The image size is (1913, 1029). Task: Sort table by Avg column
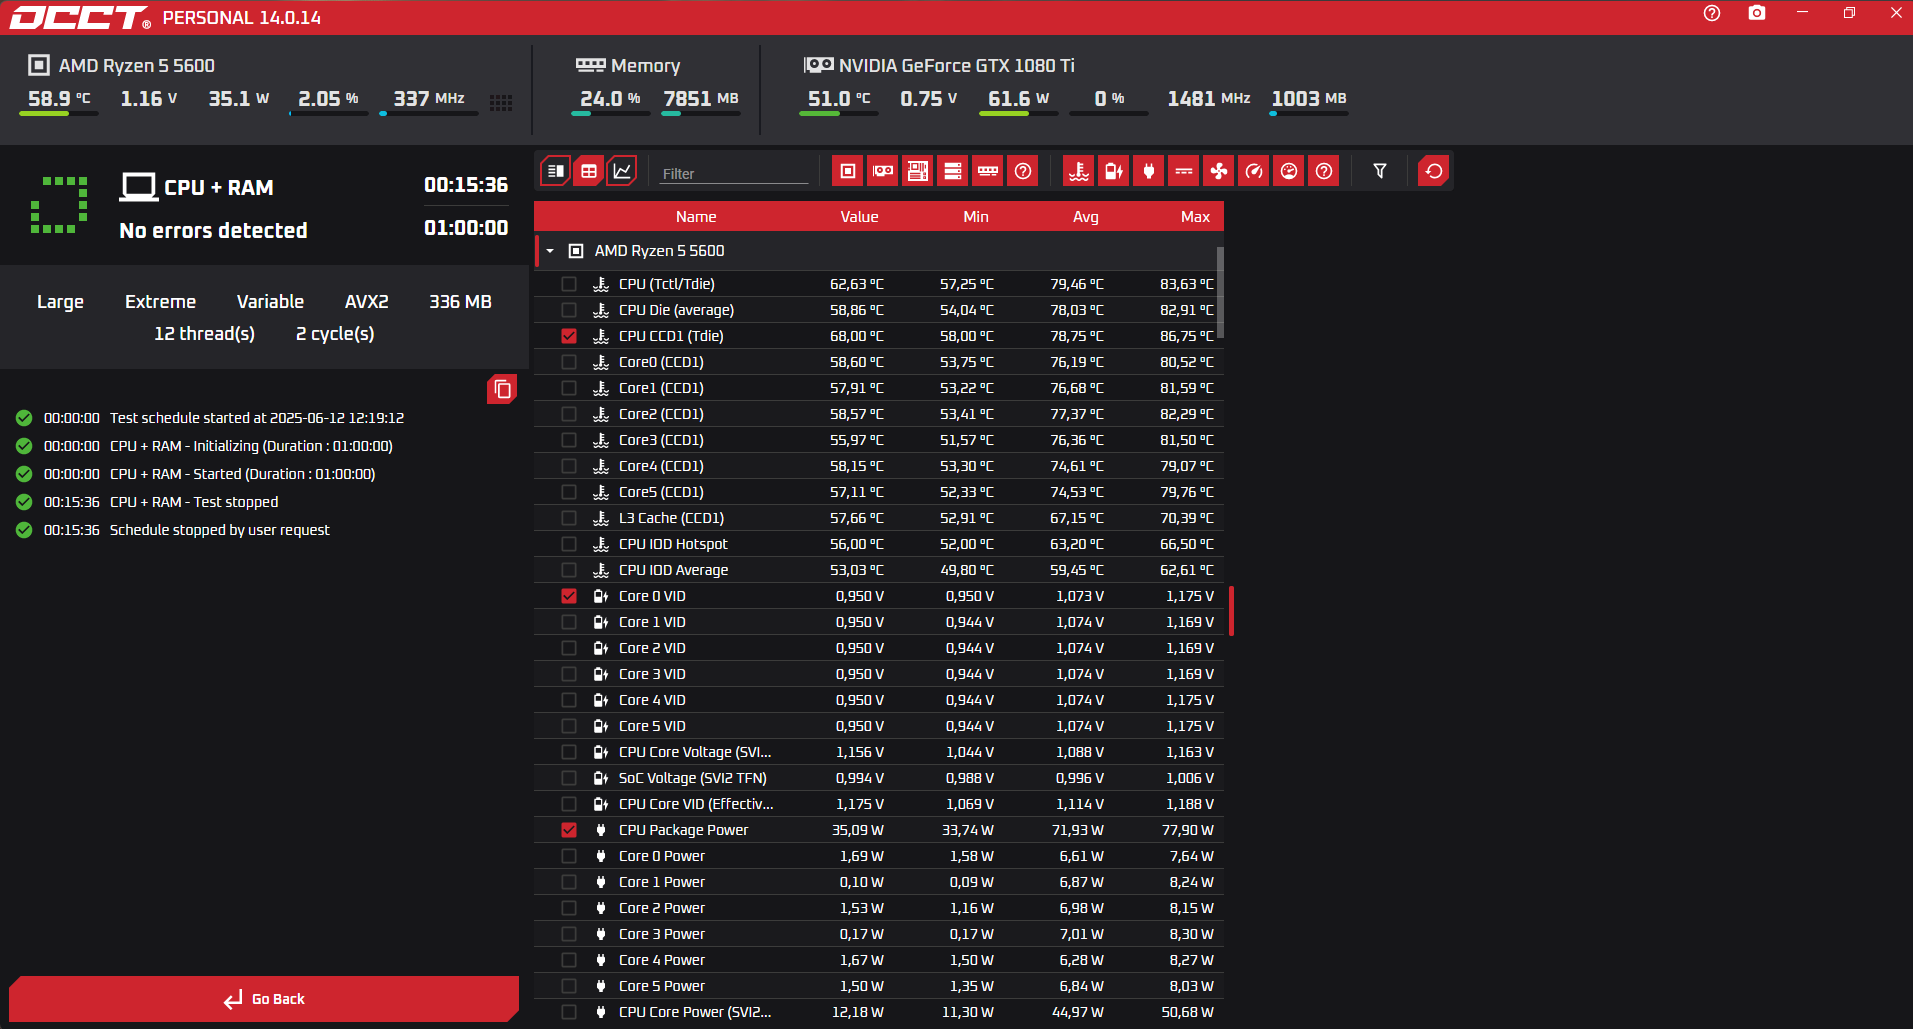tap(1086, 217)
